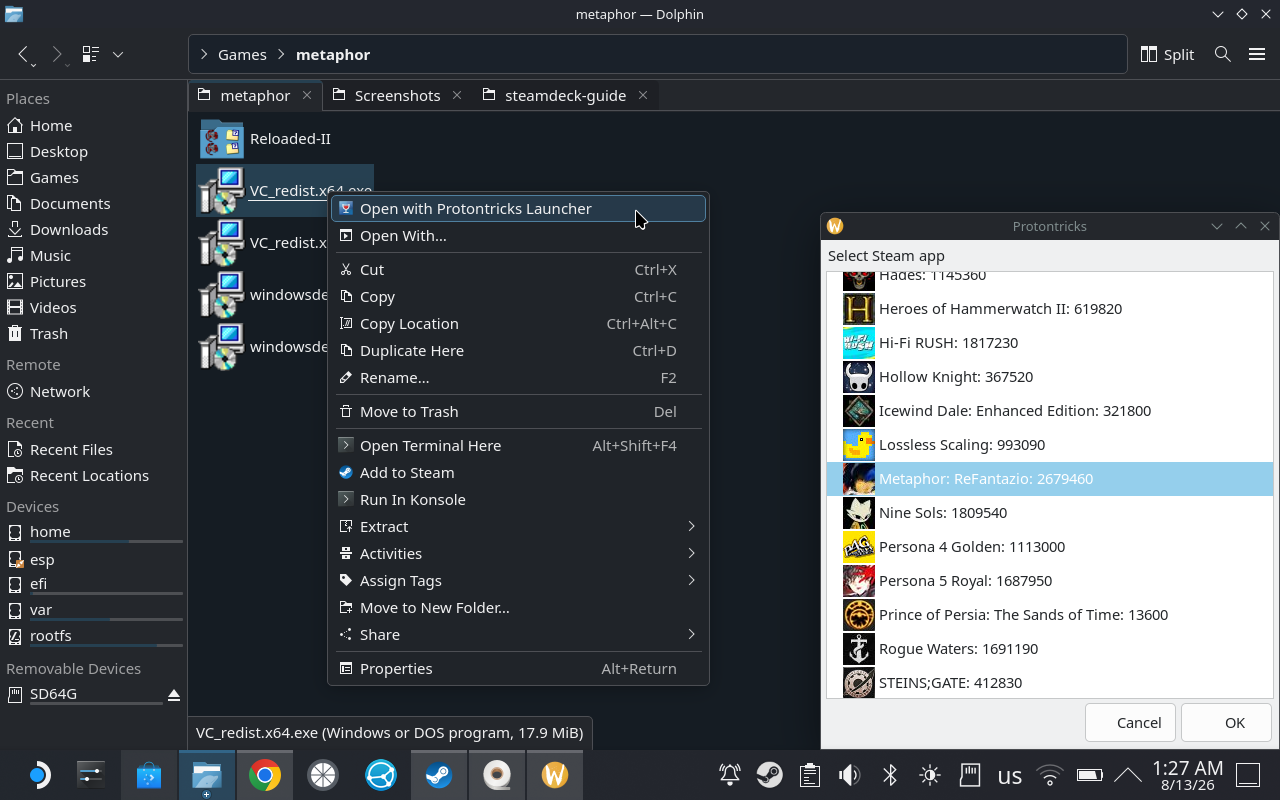The width and height of the screenshot is (1280, 800).
Task: Click the Rogue Waters anchor icon
Action: point(859,649)
